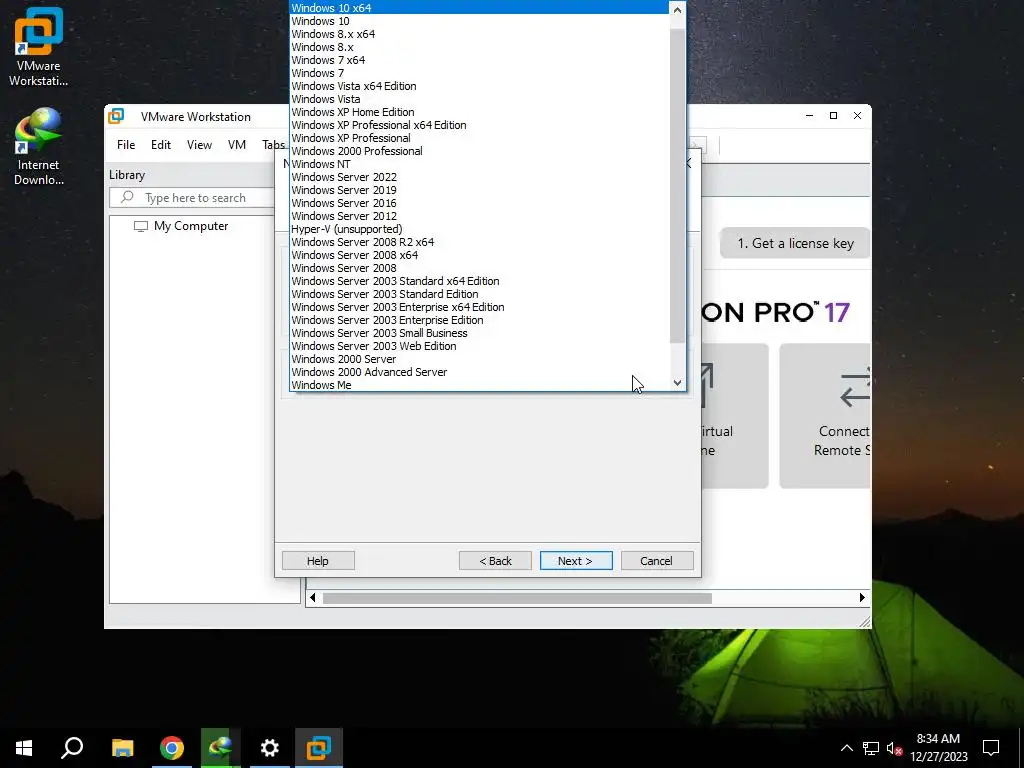Viewport: 1024px width, 768px height.
Task: Open the notification center icon
Action: pos(991,748)
